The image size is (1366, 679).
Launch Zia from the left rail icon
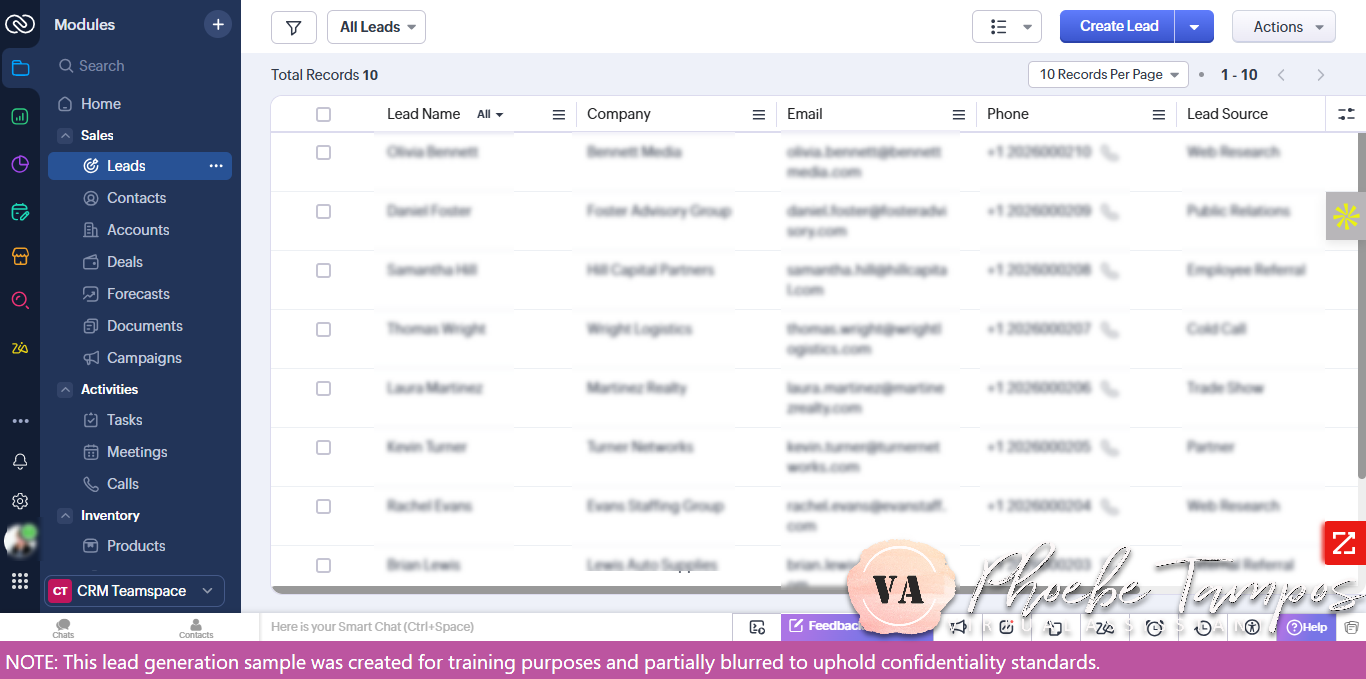20,347
